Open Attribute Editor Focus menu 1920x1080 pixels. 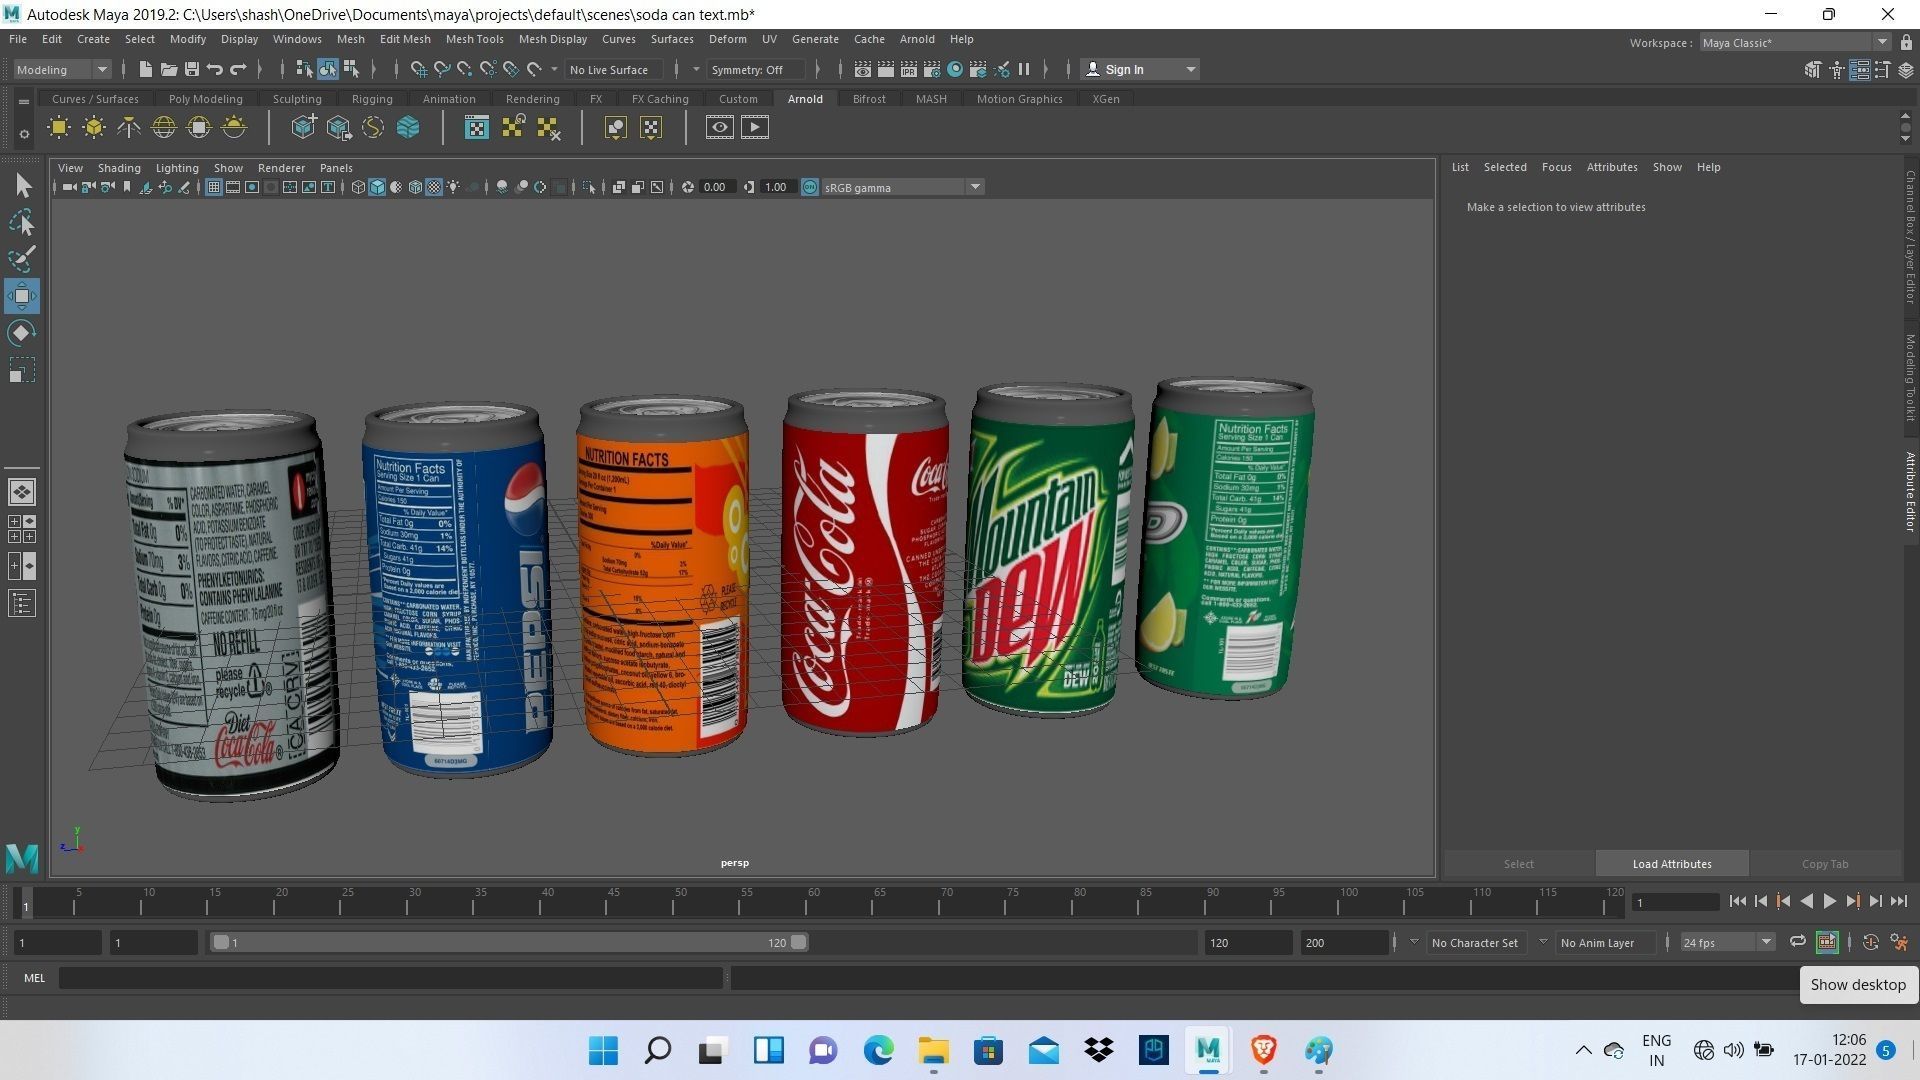pyautogui.click(x=1556, y=167)
